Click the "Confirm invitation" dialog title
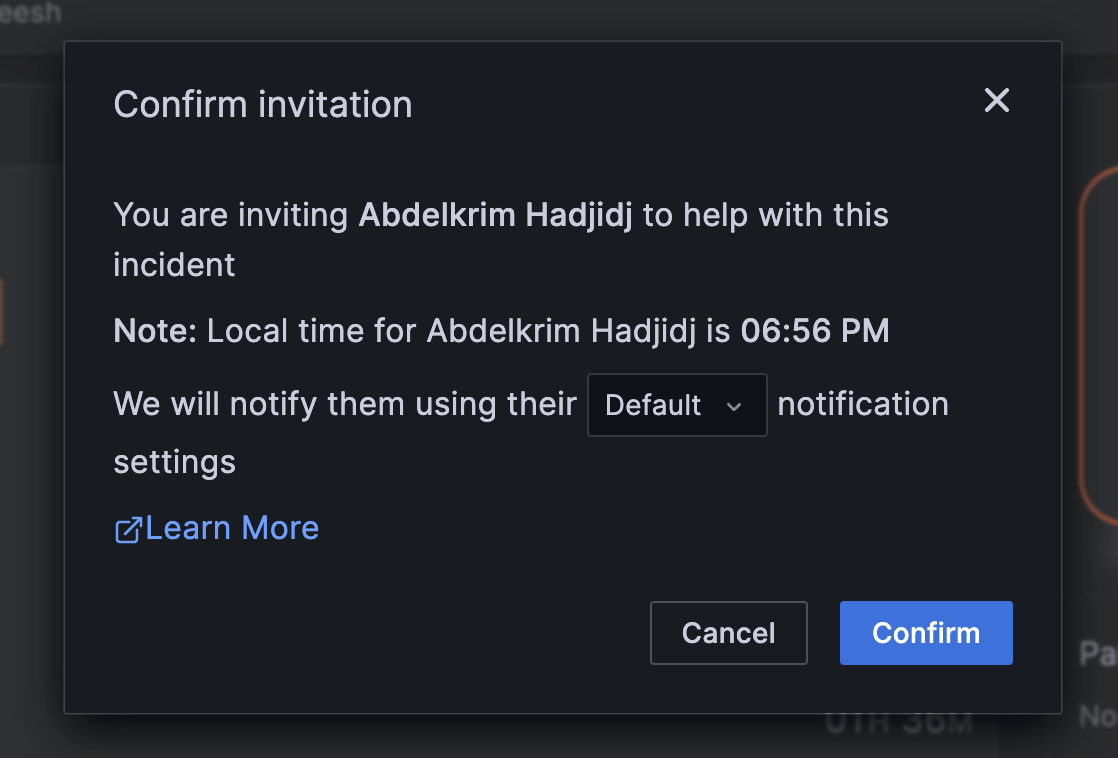Viewport: 1118px width, 758px height. [263, 105]
